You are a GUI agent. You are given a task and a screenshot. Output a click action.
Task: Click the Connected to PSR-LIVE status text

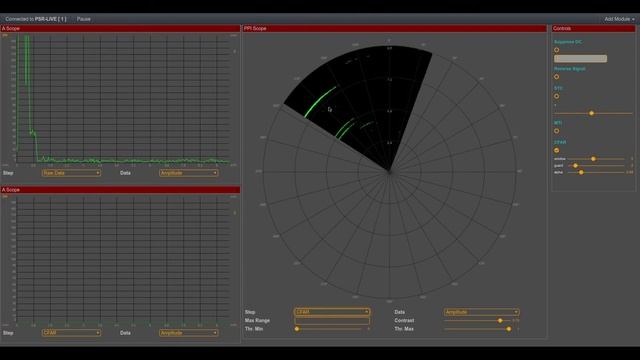[x=36, y=19]
